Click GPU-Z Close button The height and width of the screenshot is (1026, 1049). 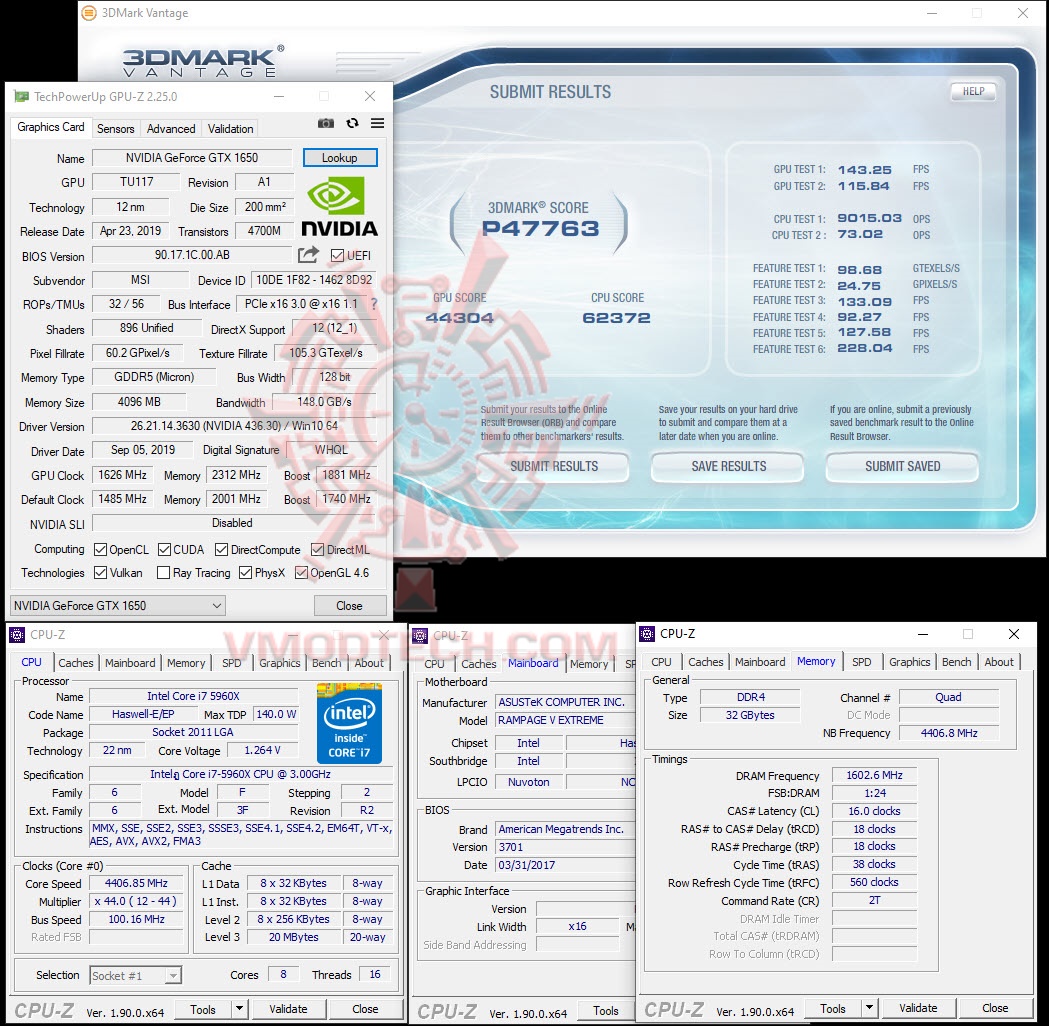pos(349,605)
